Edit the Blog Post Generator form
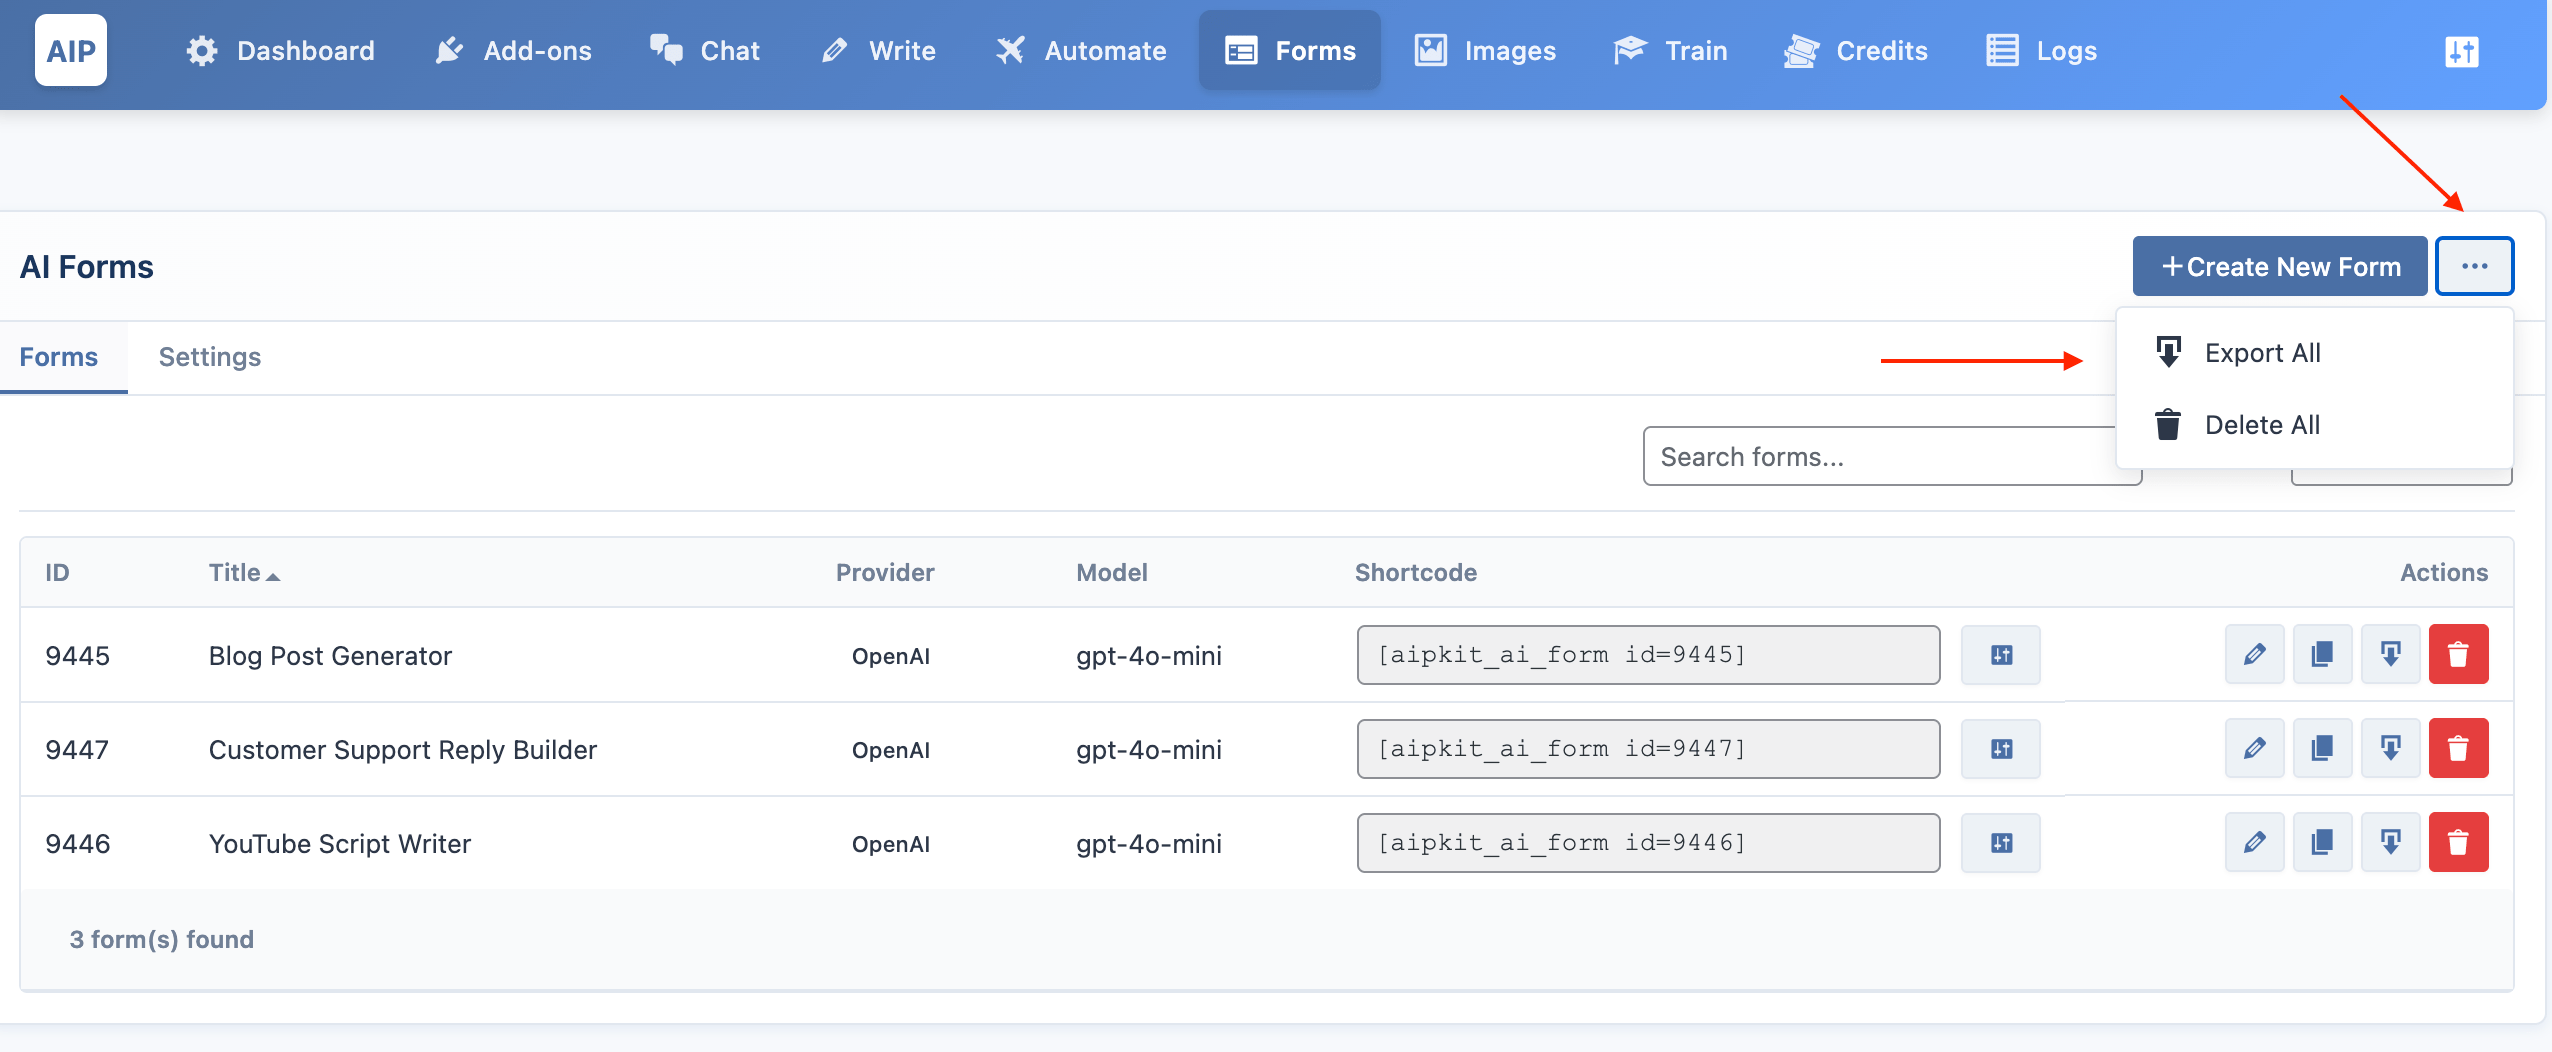This screenshot has height=1052, width=2552. 2254,655
